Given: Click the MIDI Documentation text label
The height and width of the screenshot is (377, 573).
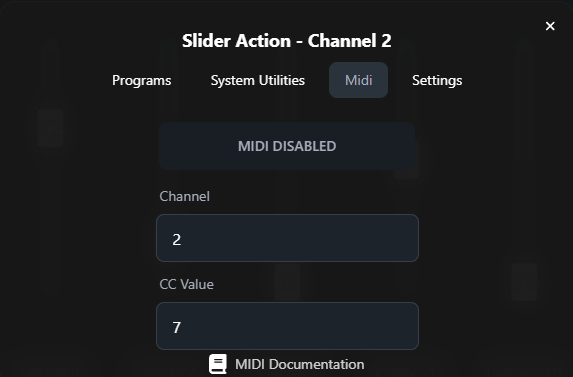Looking at the screenshot, I should [x=300, y=364].
